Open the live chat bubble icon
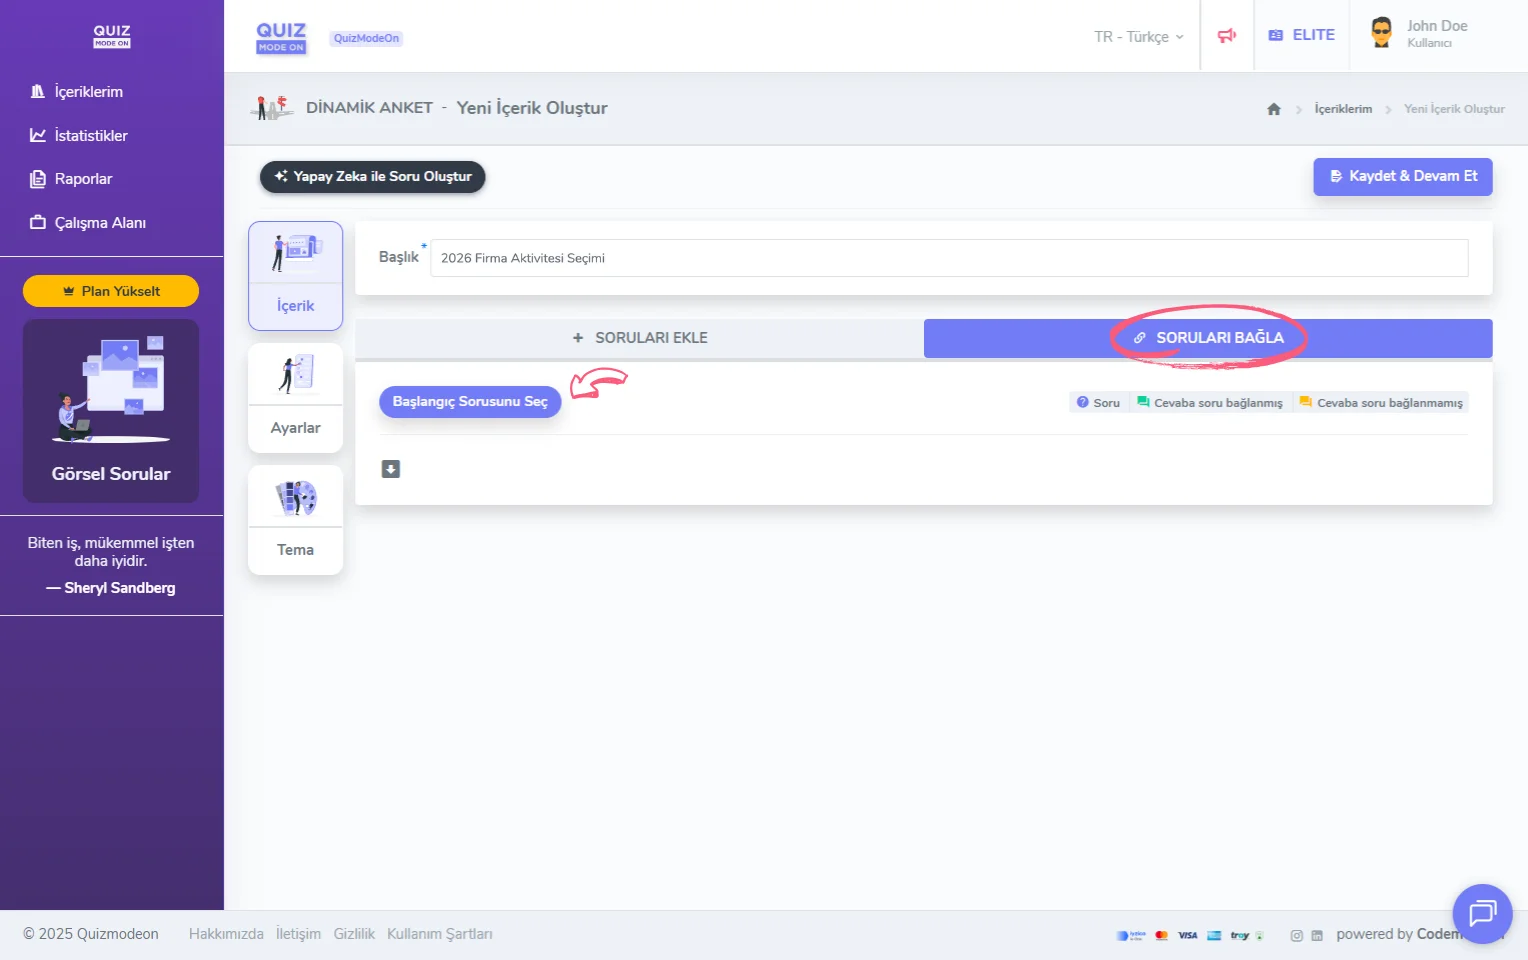The width and height of the screenshot is (1528, 960). [x=1481, y=913]
